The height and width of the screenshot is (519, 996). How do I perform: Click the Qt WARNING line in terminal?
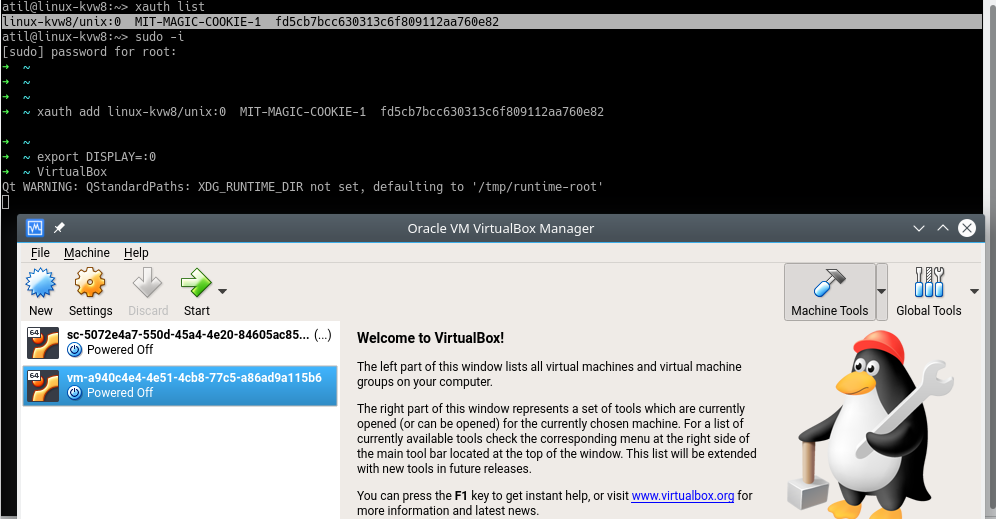point(302,187)
